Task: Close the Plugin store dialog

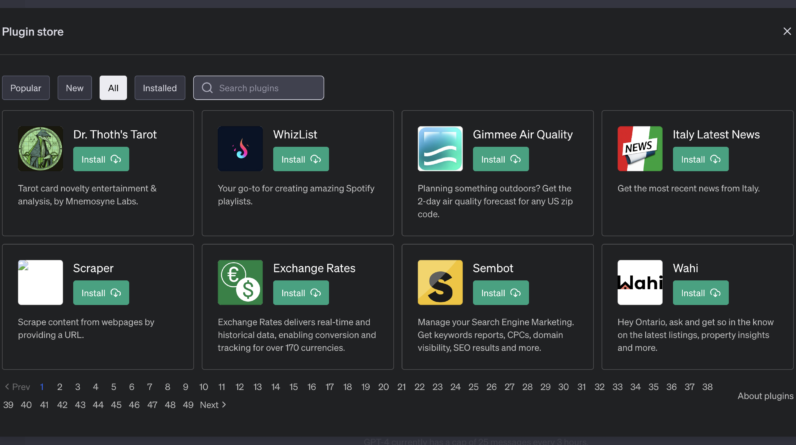Action: pyautogui.click(x=787, y=31)
